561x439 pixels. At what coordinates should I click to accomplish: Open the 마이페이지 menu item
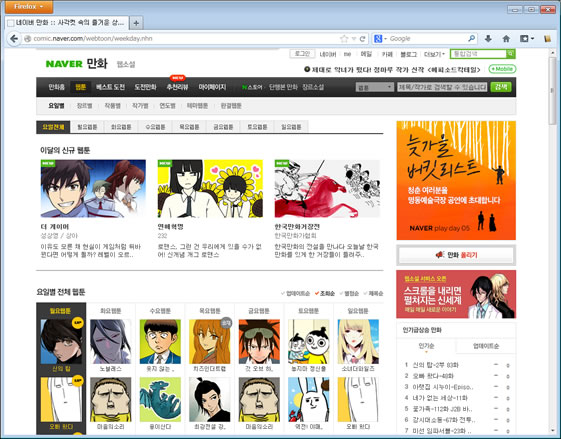pos(212,87)
